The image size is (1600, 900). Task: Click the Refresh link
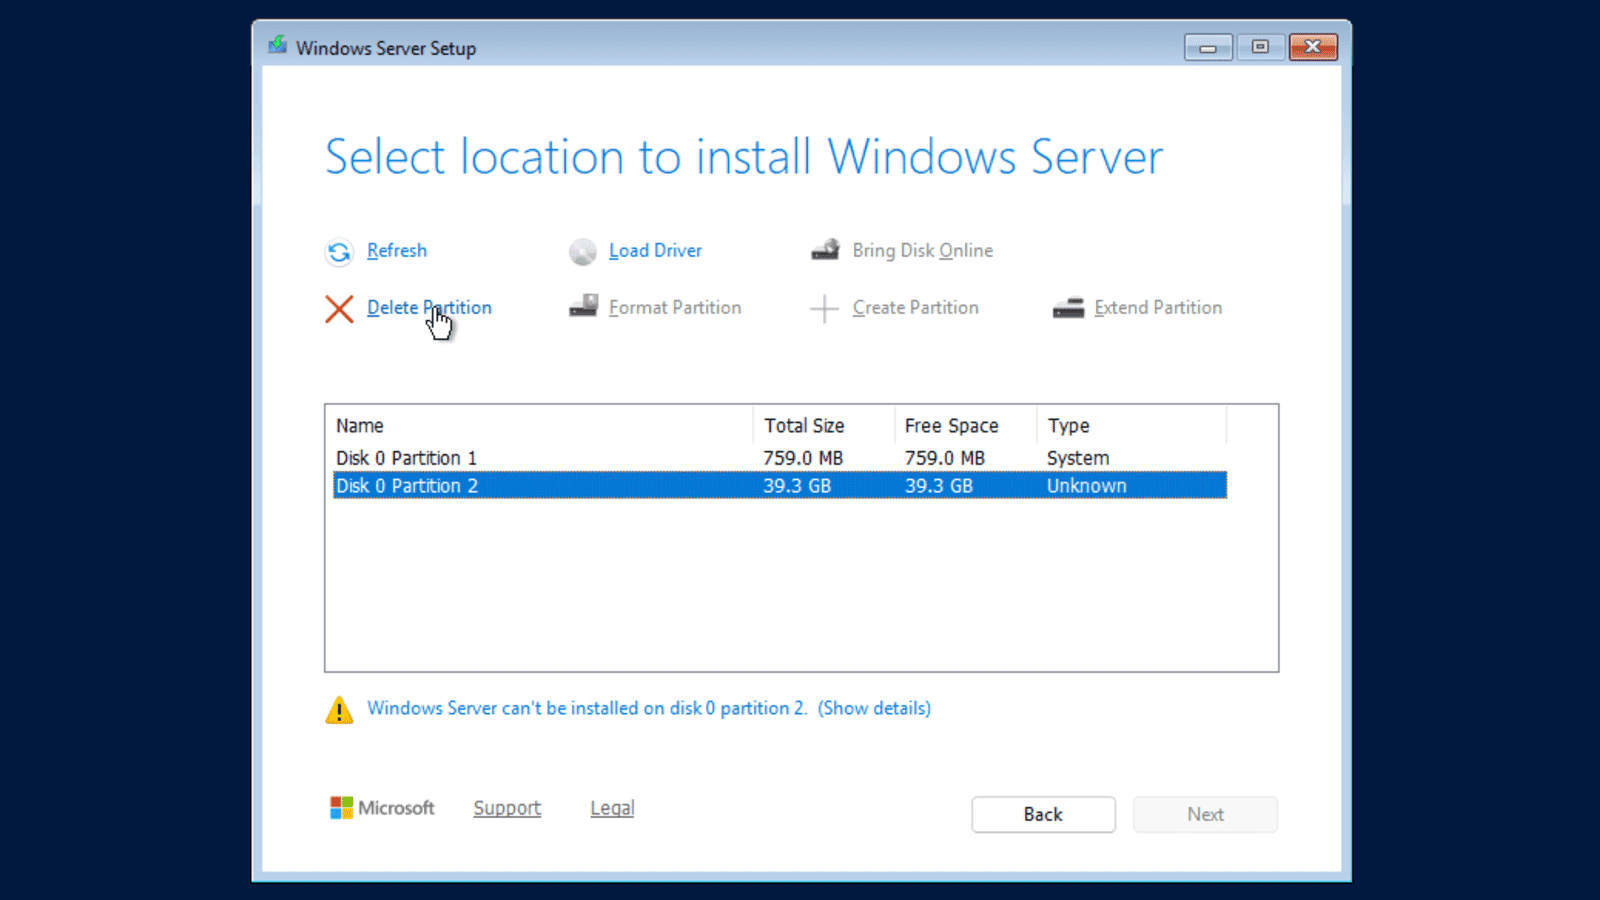(x=397, y=251)
